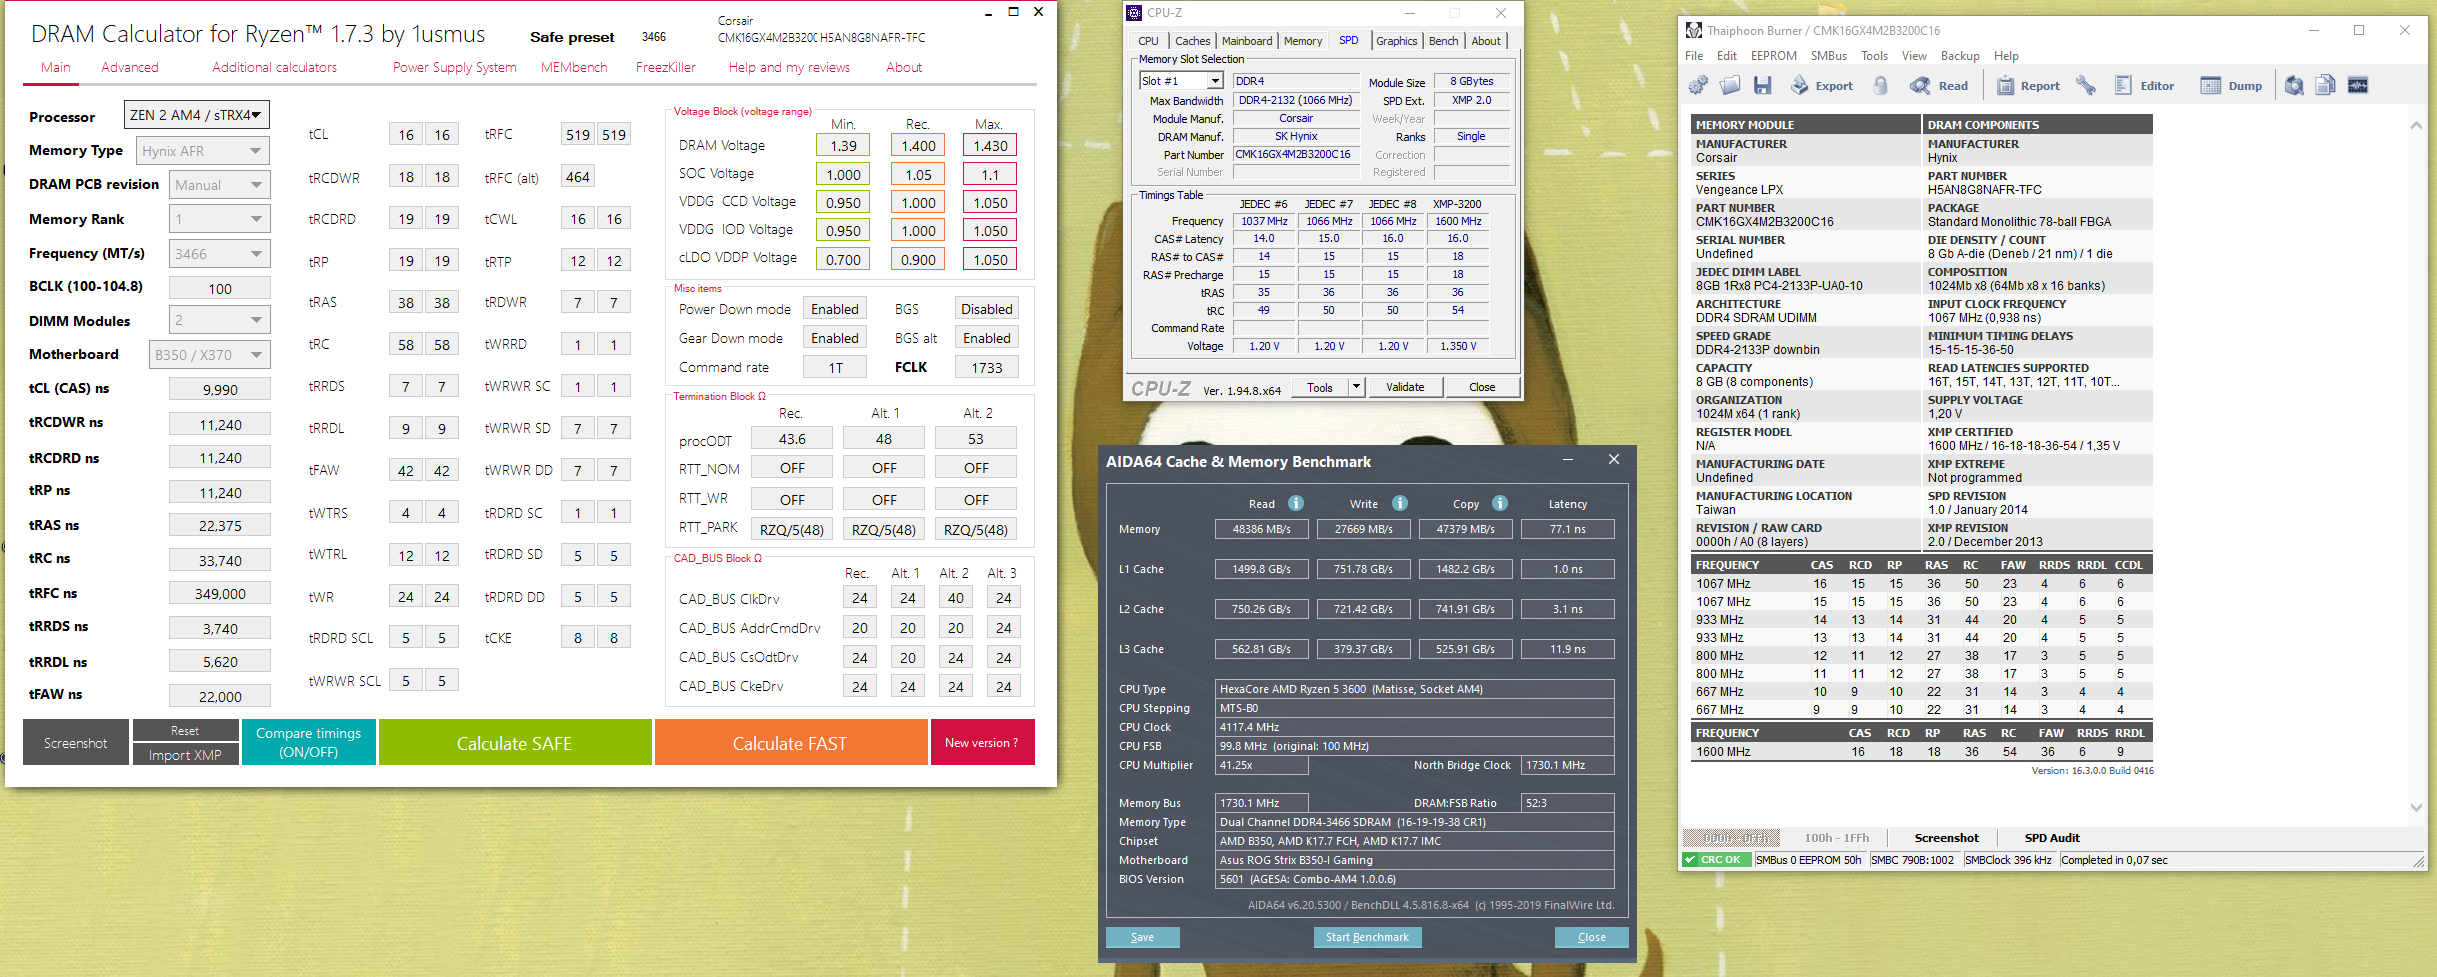Open Memory Type dropdown showing Hynix AFR
This screenshot has height=977, width=2437.
(x=202, y=151)
